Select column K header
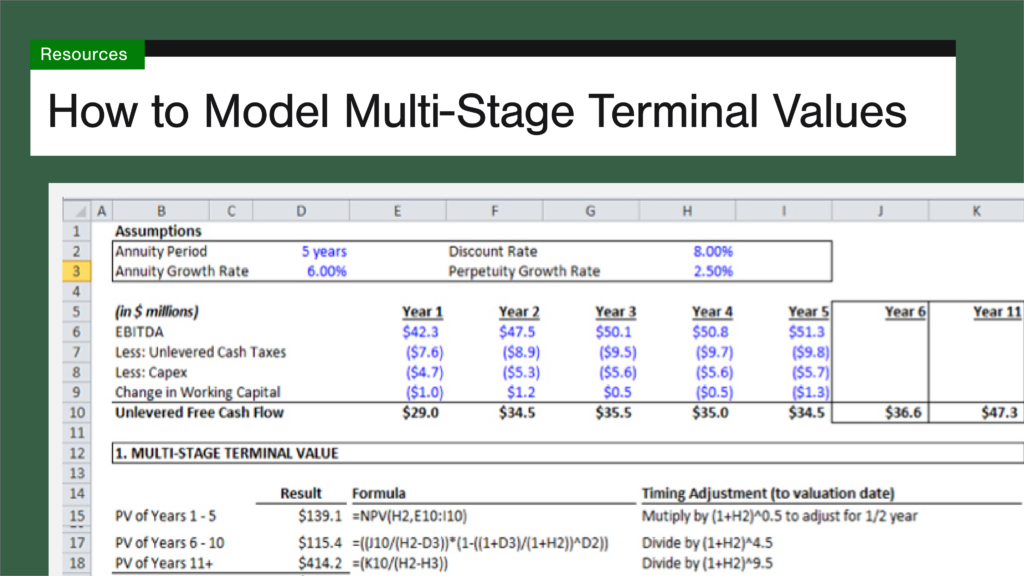The image size is (1024, 576). click(x=975, y=211)
